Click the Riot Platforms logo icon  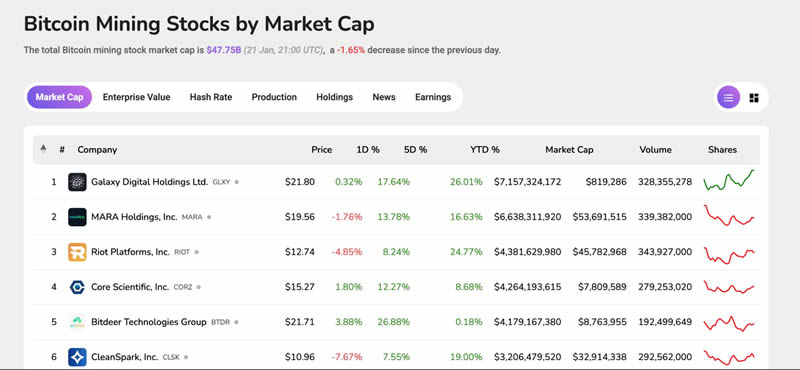(77, 252)
